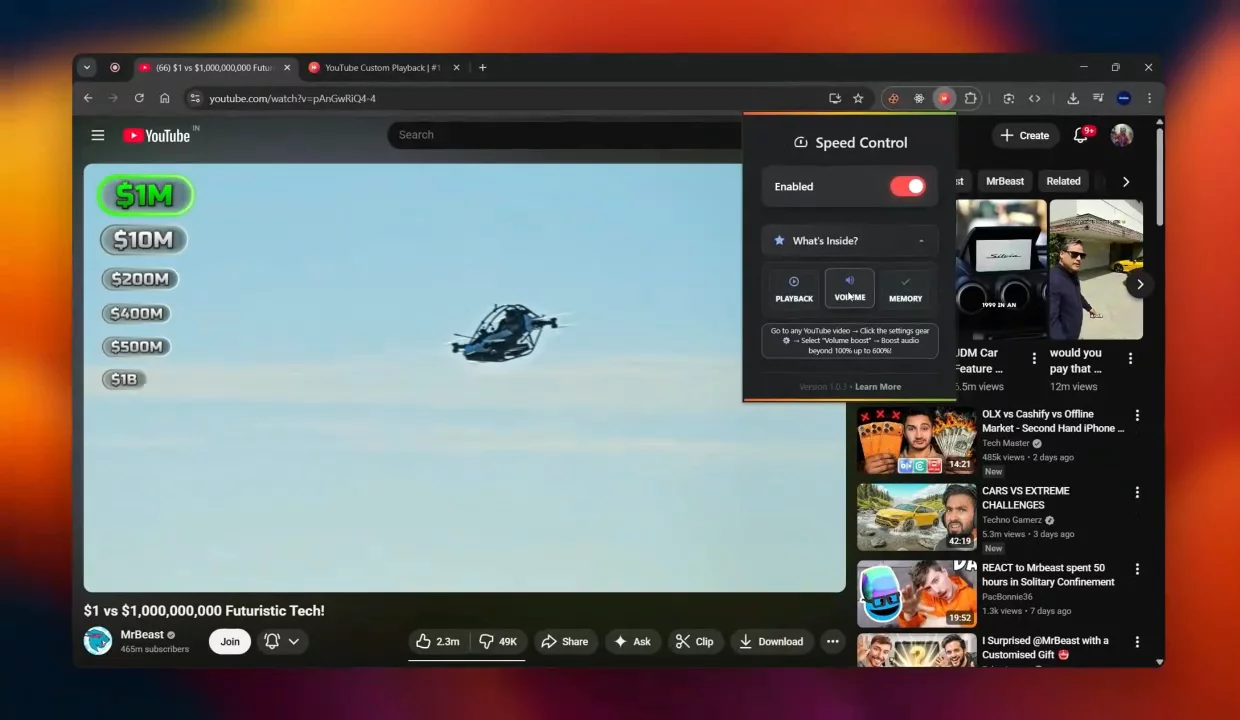The height and width of the screenshot is (720, 1240).
Task: Dislike the video (49K)
Action: pyautogui.click(x=498, y=641)
